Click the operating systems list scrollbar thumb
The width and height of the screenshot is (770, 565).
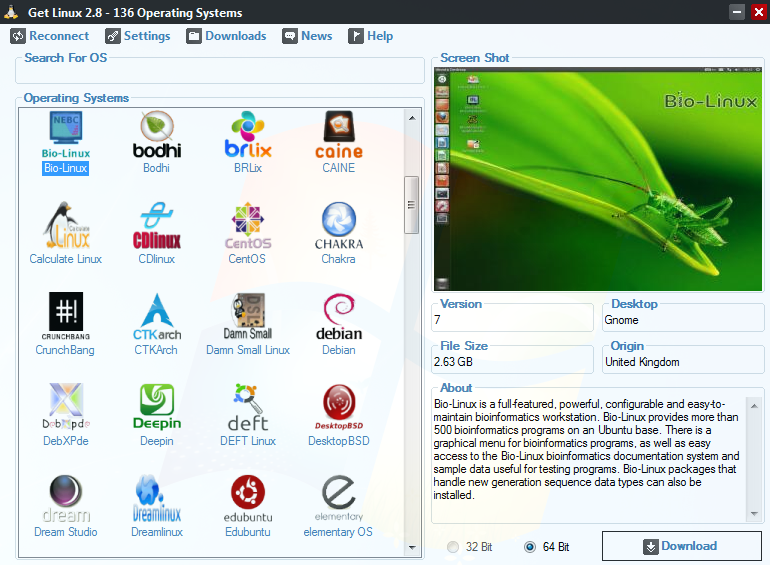[412, 205]
